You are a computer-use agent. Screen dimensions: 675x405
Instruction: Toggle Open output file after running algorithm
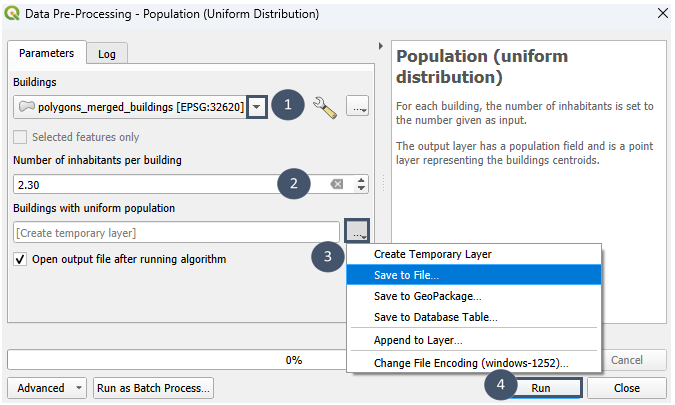(21, 259)
